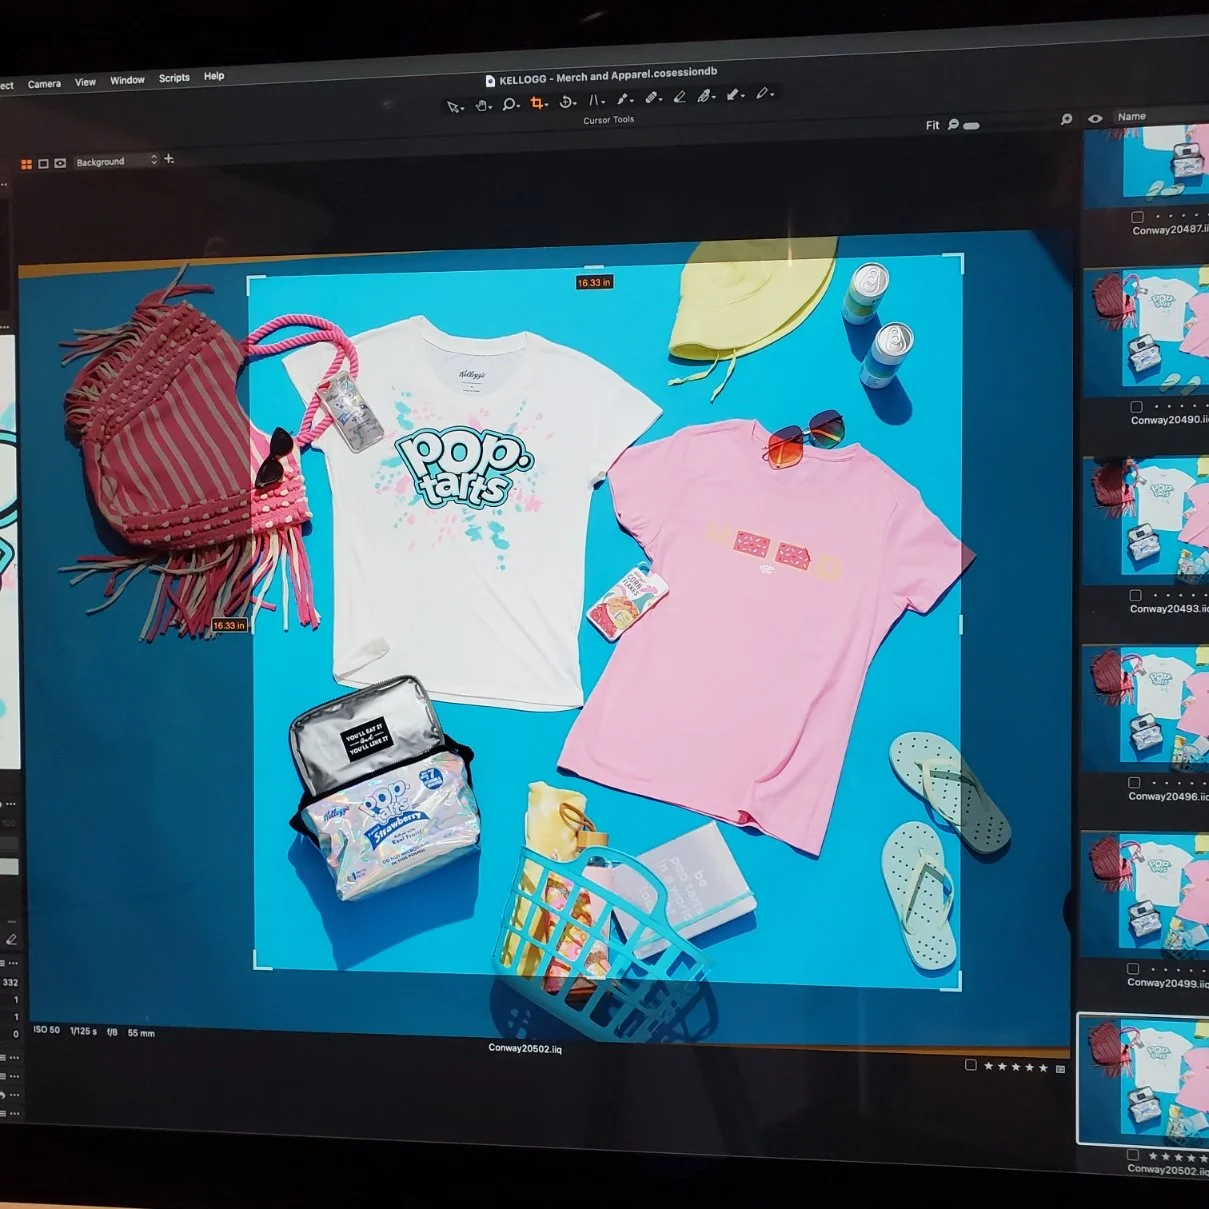Click the f/8 aperture readout
The image size is (1209, 1209).
coord(112,1032)
